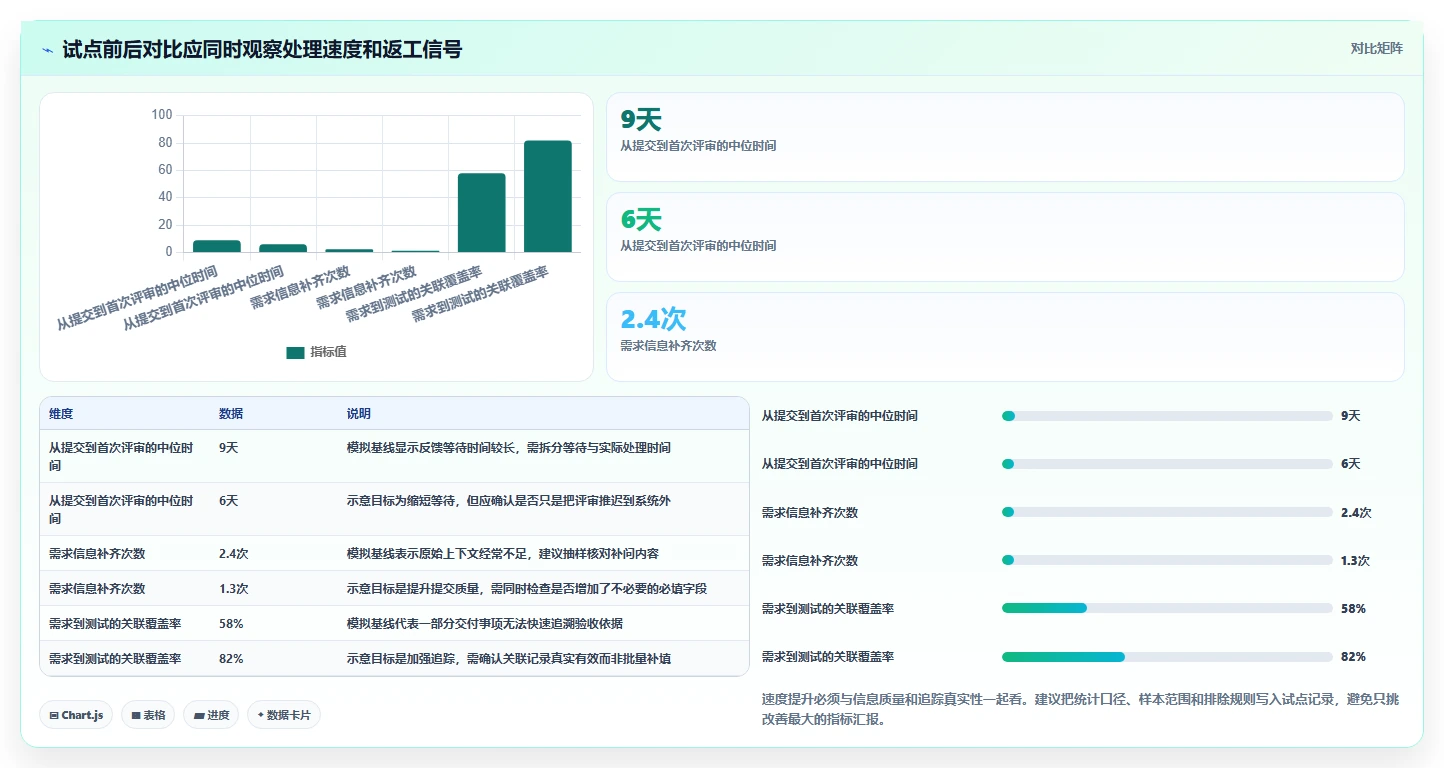The height and width of the screenshot is (768, 1444).
Task: Click the y-axis label 60 on the chart
Action: point(166,170)
